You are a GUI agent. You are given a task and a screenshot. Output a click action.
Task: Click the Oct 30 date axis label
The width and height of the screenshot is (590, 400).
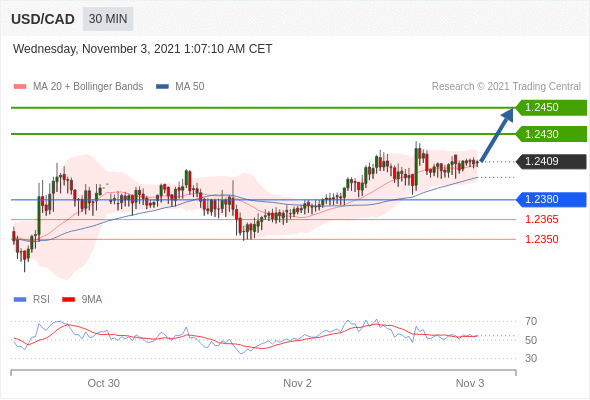(103, 383)
